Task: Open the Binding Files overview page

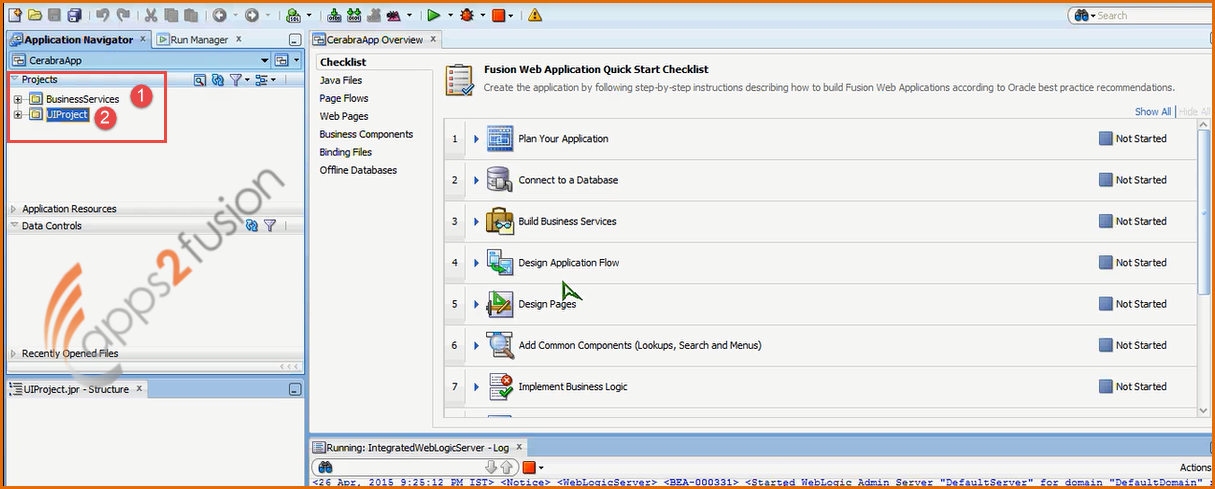Action: [x=346, y=152]
